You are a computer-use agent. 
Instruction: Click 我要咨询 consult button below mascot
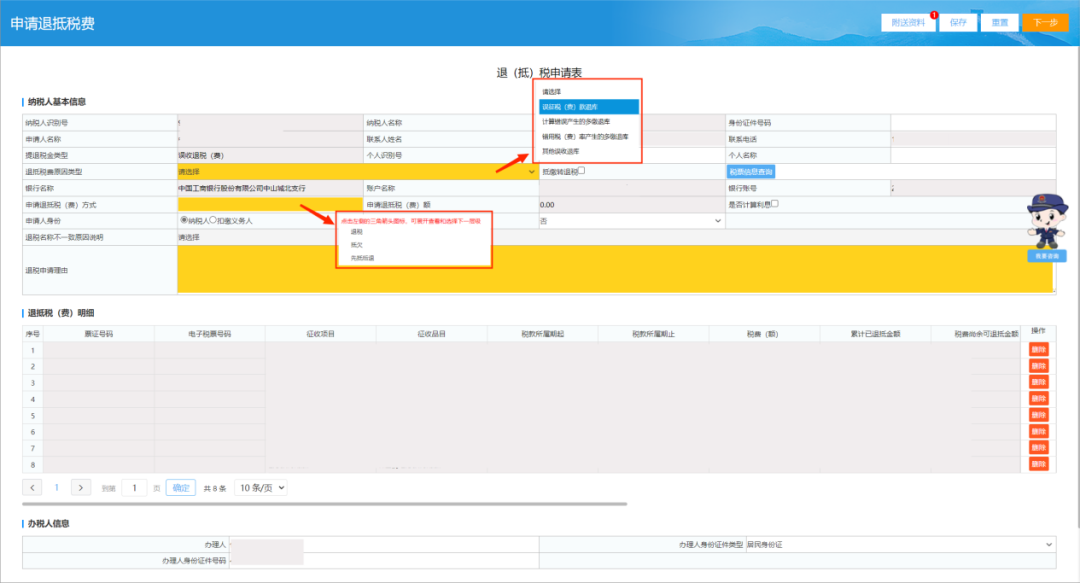pyautogui.click(x=1047, y=256)
